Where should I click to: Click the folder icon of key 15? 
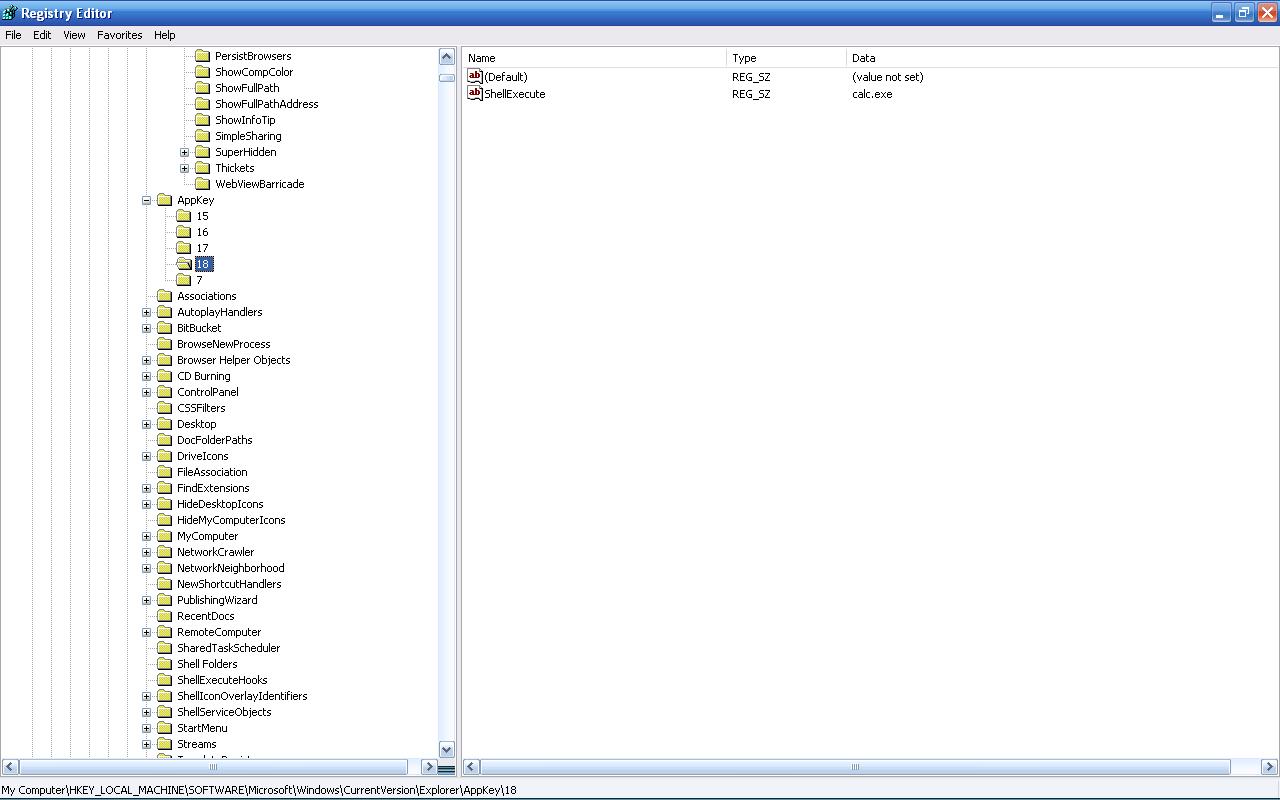point(184,216)
